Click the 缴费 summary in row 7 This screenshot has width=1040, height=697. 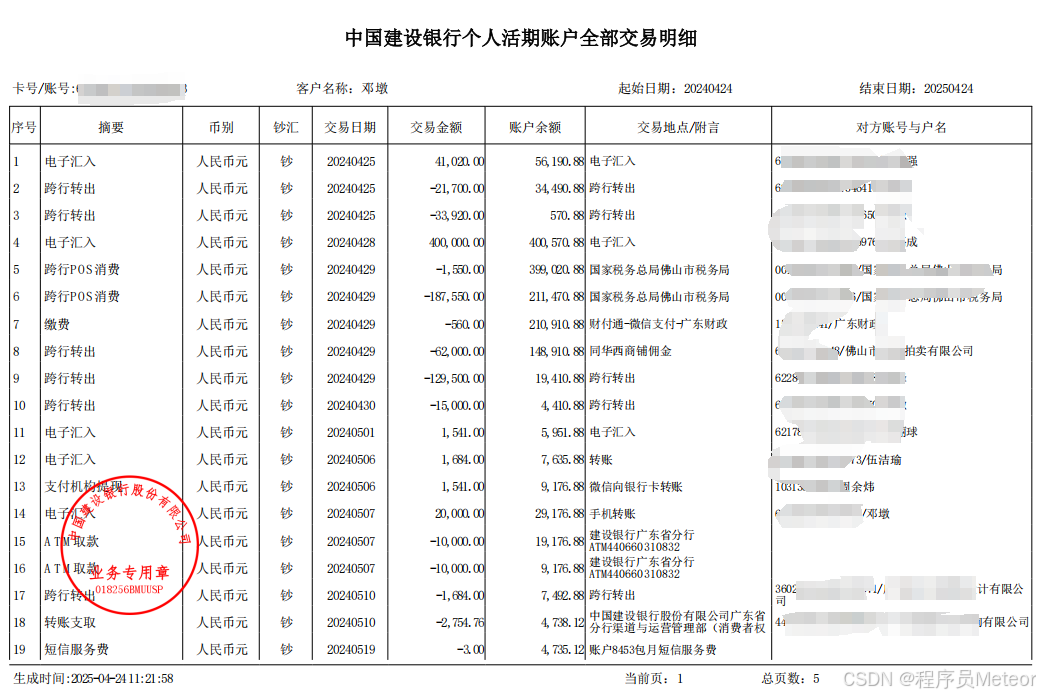57,324
